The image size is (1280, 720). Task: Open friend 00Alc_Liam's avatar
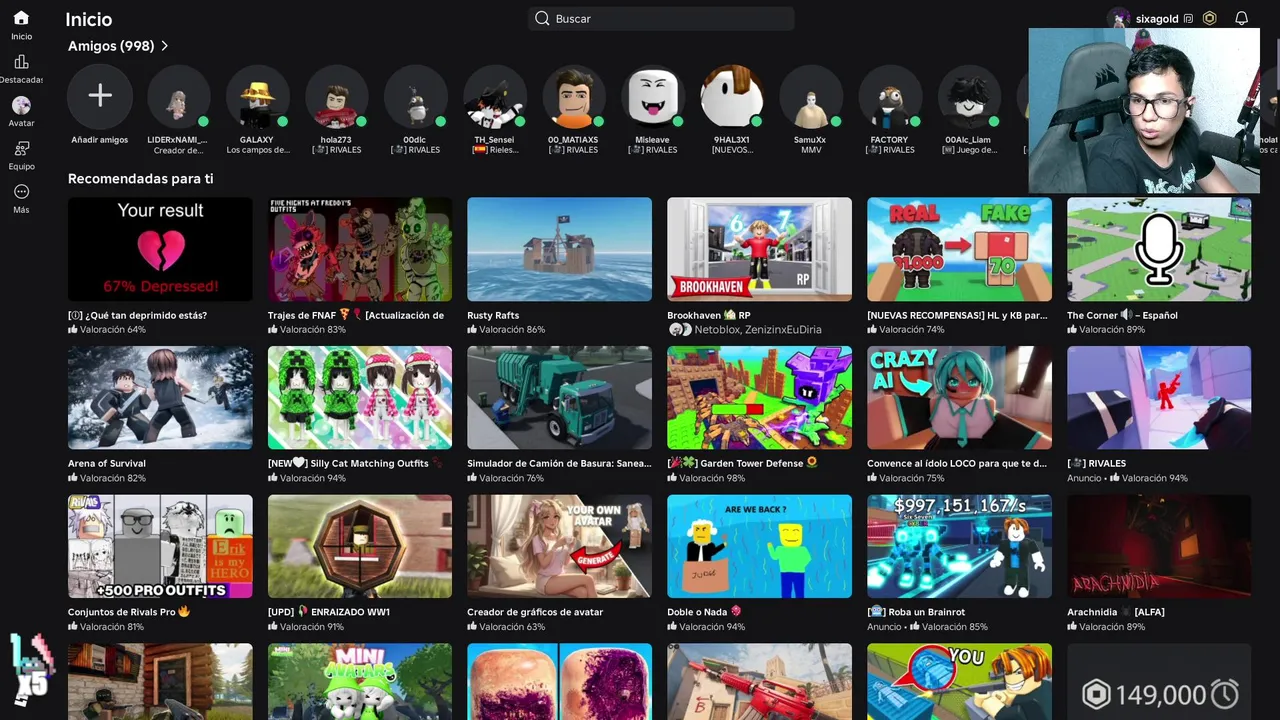pyautogui.click(x=968, y=97)
